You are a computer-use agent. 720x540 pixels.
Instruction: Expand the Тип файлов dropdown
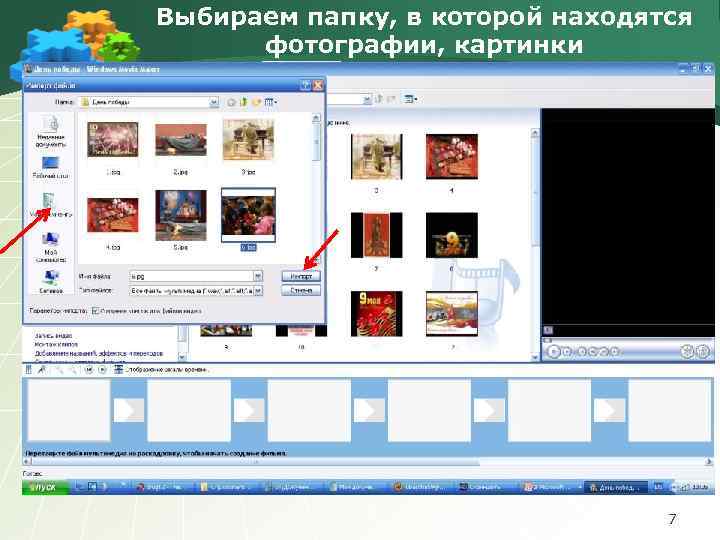coord(258,291)
